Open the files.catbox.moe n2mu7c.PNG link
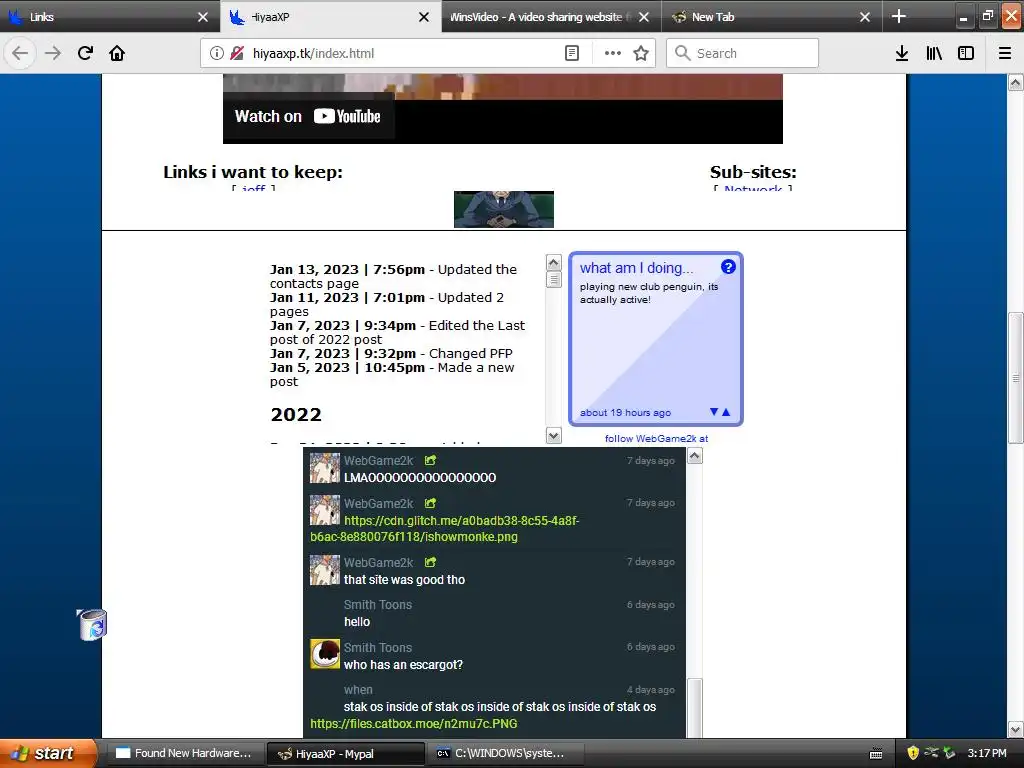Screen dimensions: 1024x768 413,724
